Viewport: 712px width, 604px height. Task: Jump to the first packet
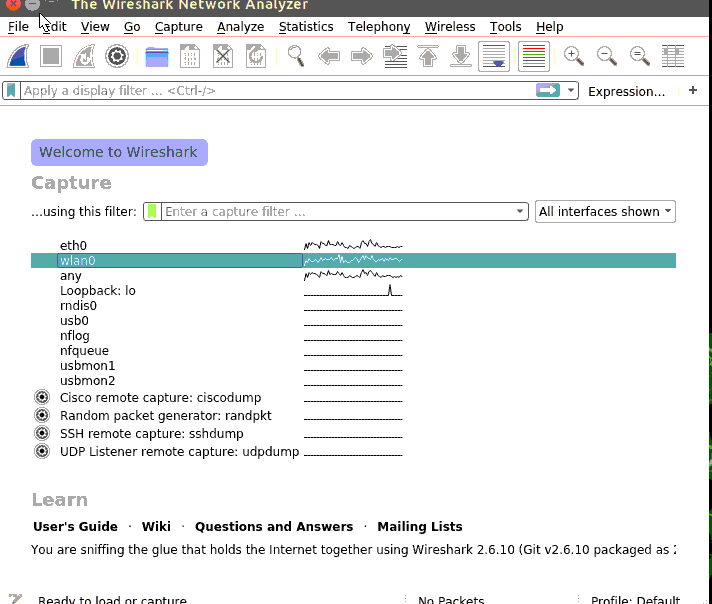[x=428, y=56]
